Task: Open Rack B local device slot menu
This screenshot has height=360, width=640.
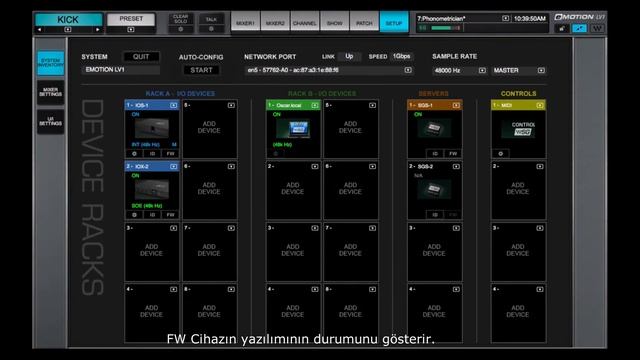Action: tap(315, 105)
